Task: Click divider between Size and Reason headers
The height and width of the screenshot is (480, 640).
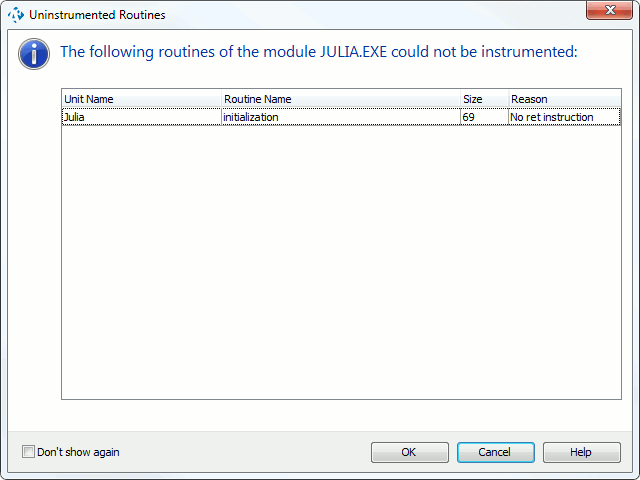Action: pyautogui.click(x=509, y=99)
